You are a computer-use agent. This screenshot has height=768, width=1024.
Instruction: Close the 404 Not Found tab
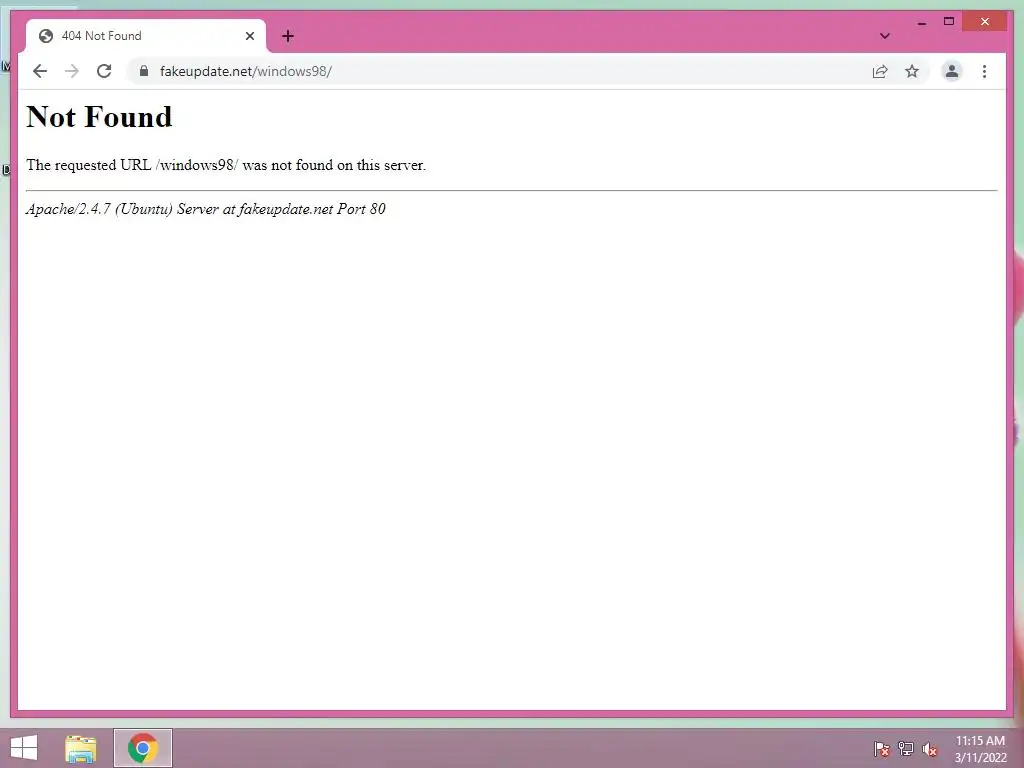249,36
